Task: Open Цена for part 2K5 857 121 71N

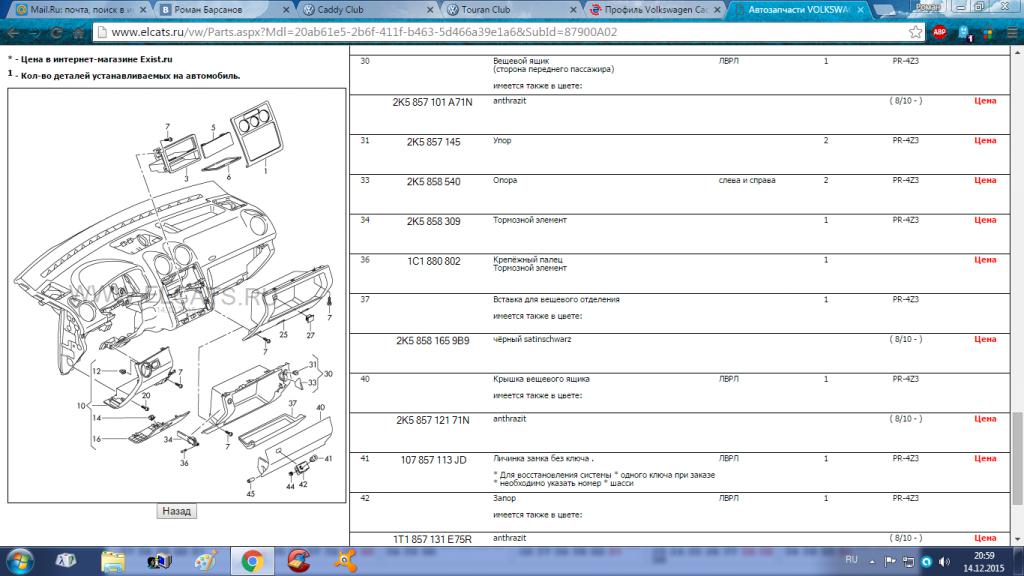Action: pyautogui.click(x=985, y=419)
